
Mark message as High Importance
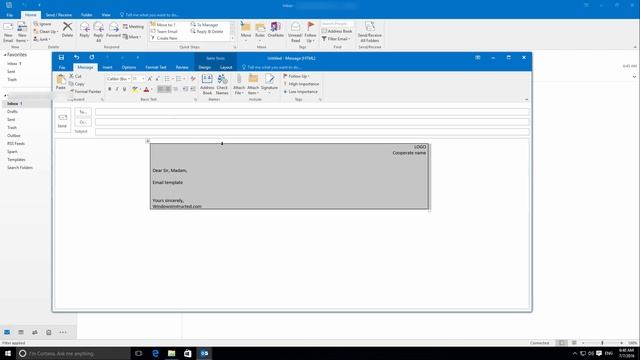pyautogui.click(x=301, y=84)
